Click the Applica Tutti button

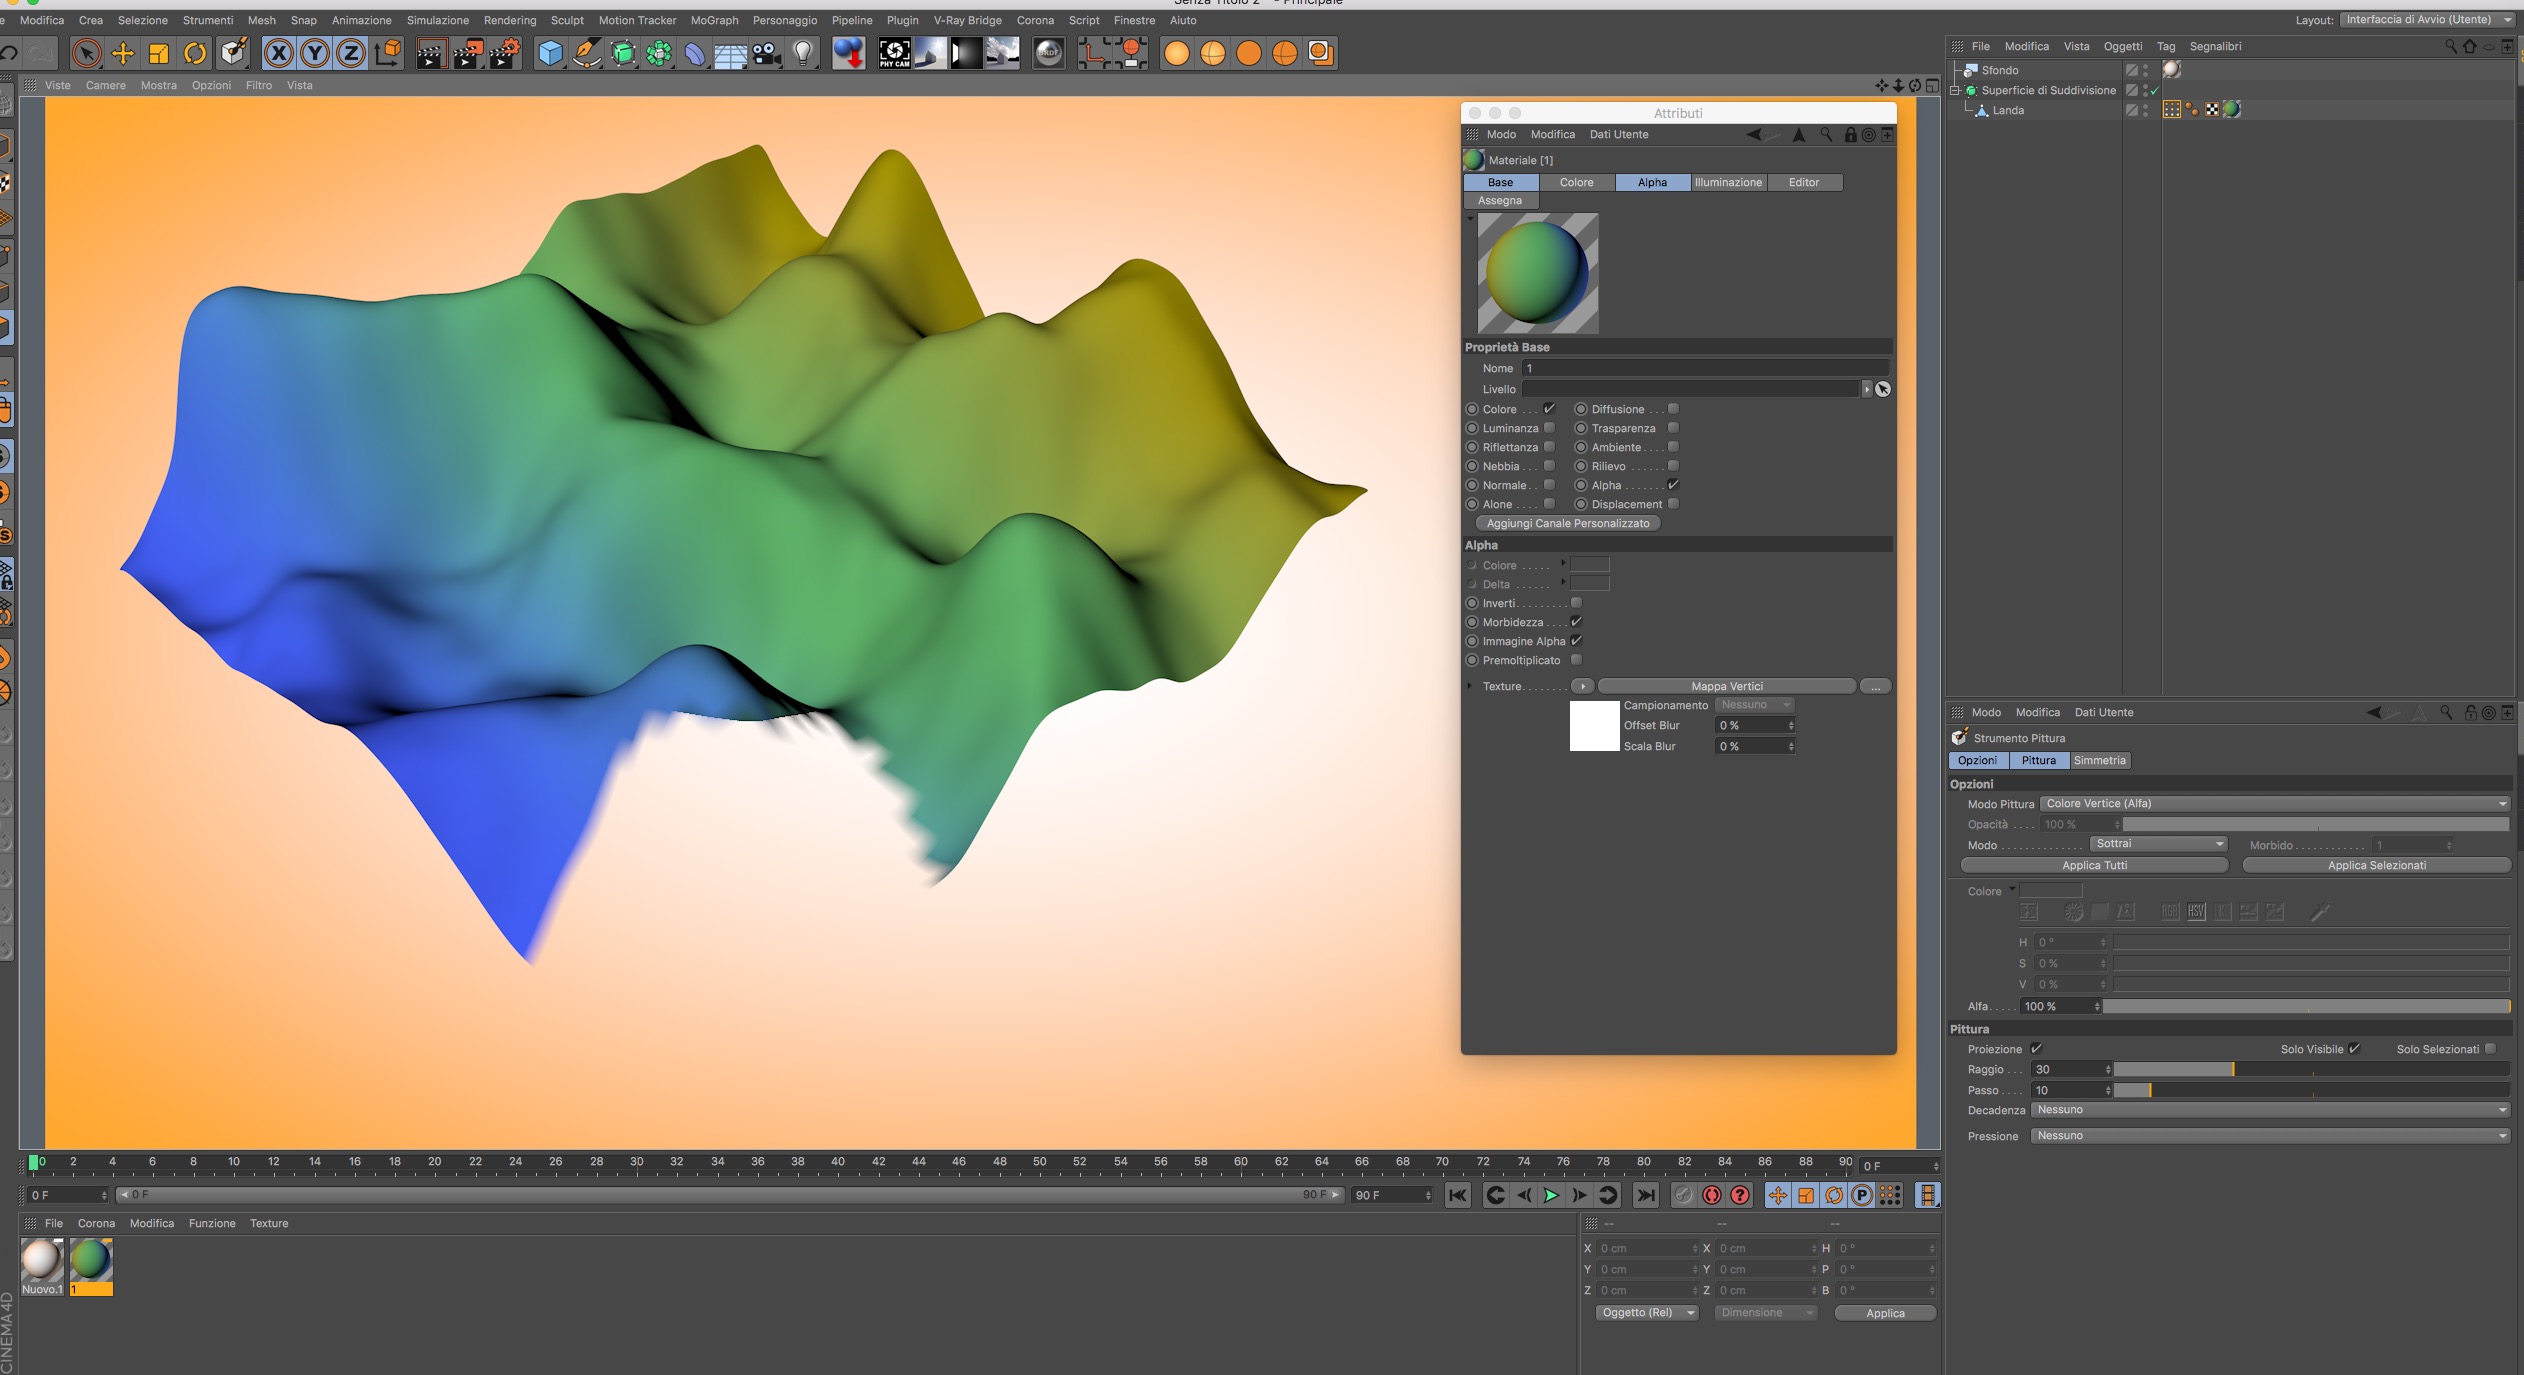click(2094, 865)
